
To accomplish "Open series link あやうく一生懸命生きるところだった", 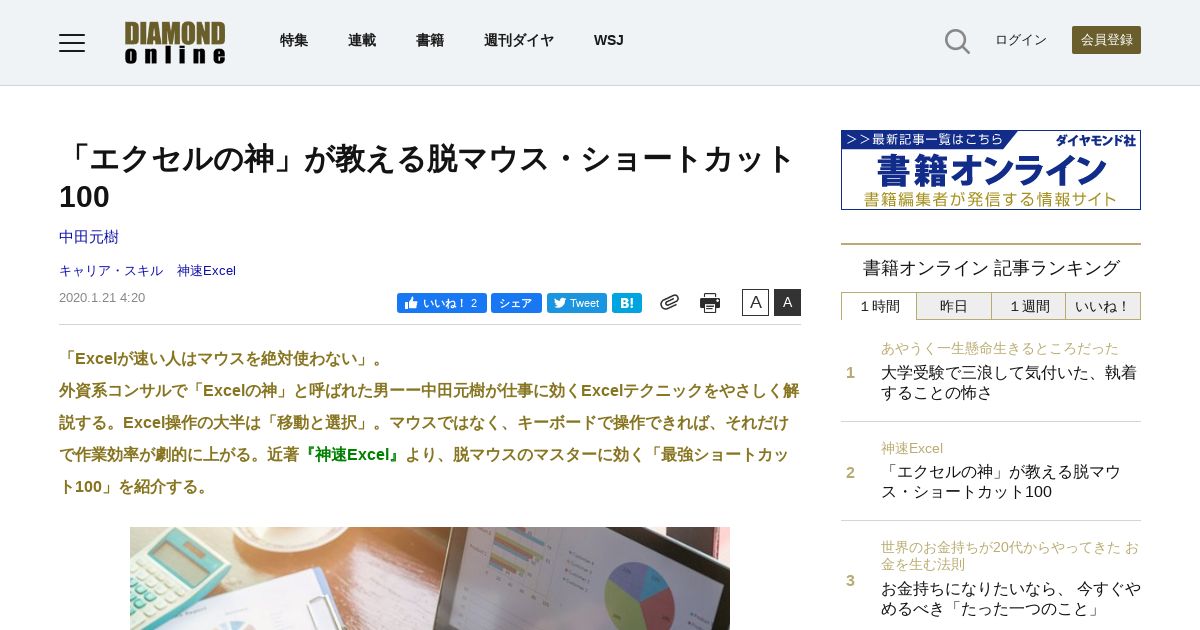I will coord(1000,348).
